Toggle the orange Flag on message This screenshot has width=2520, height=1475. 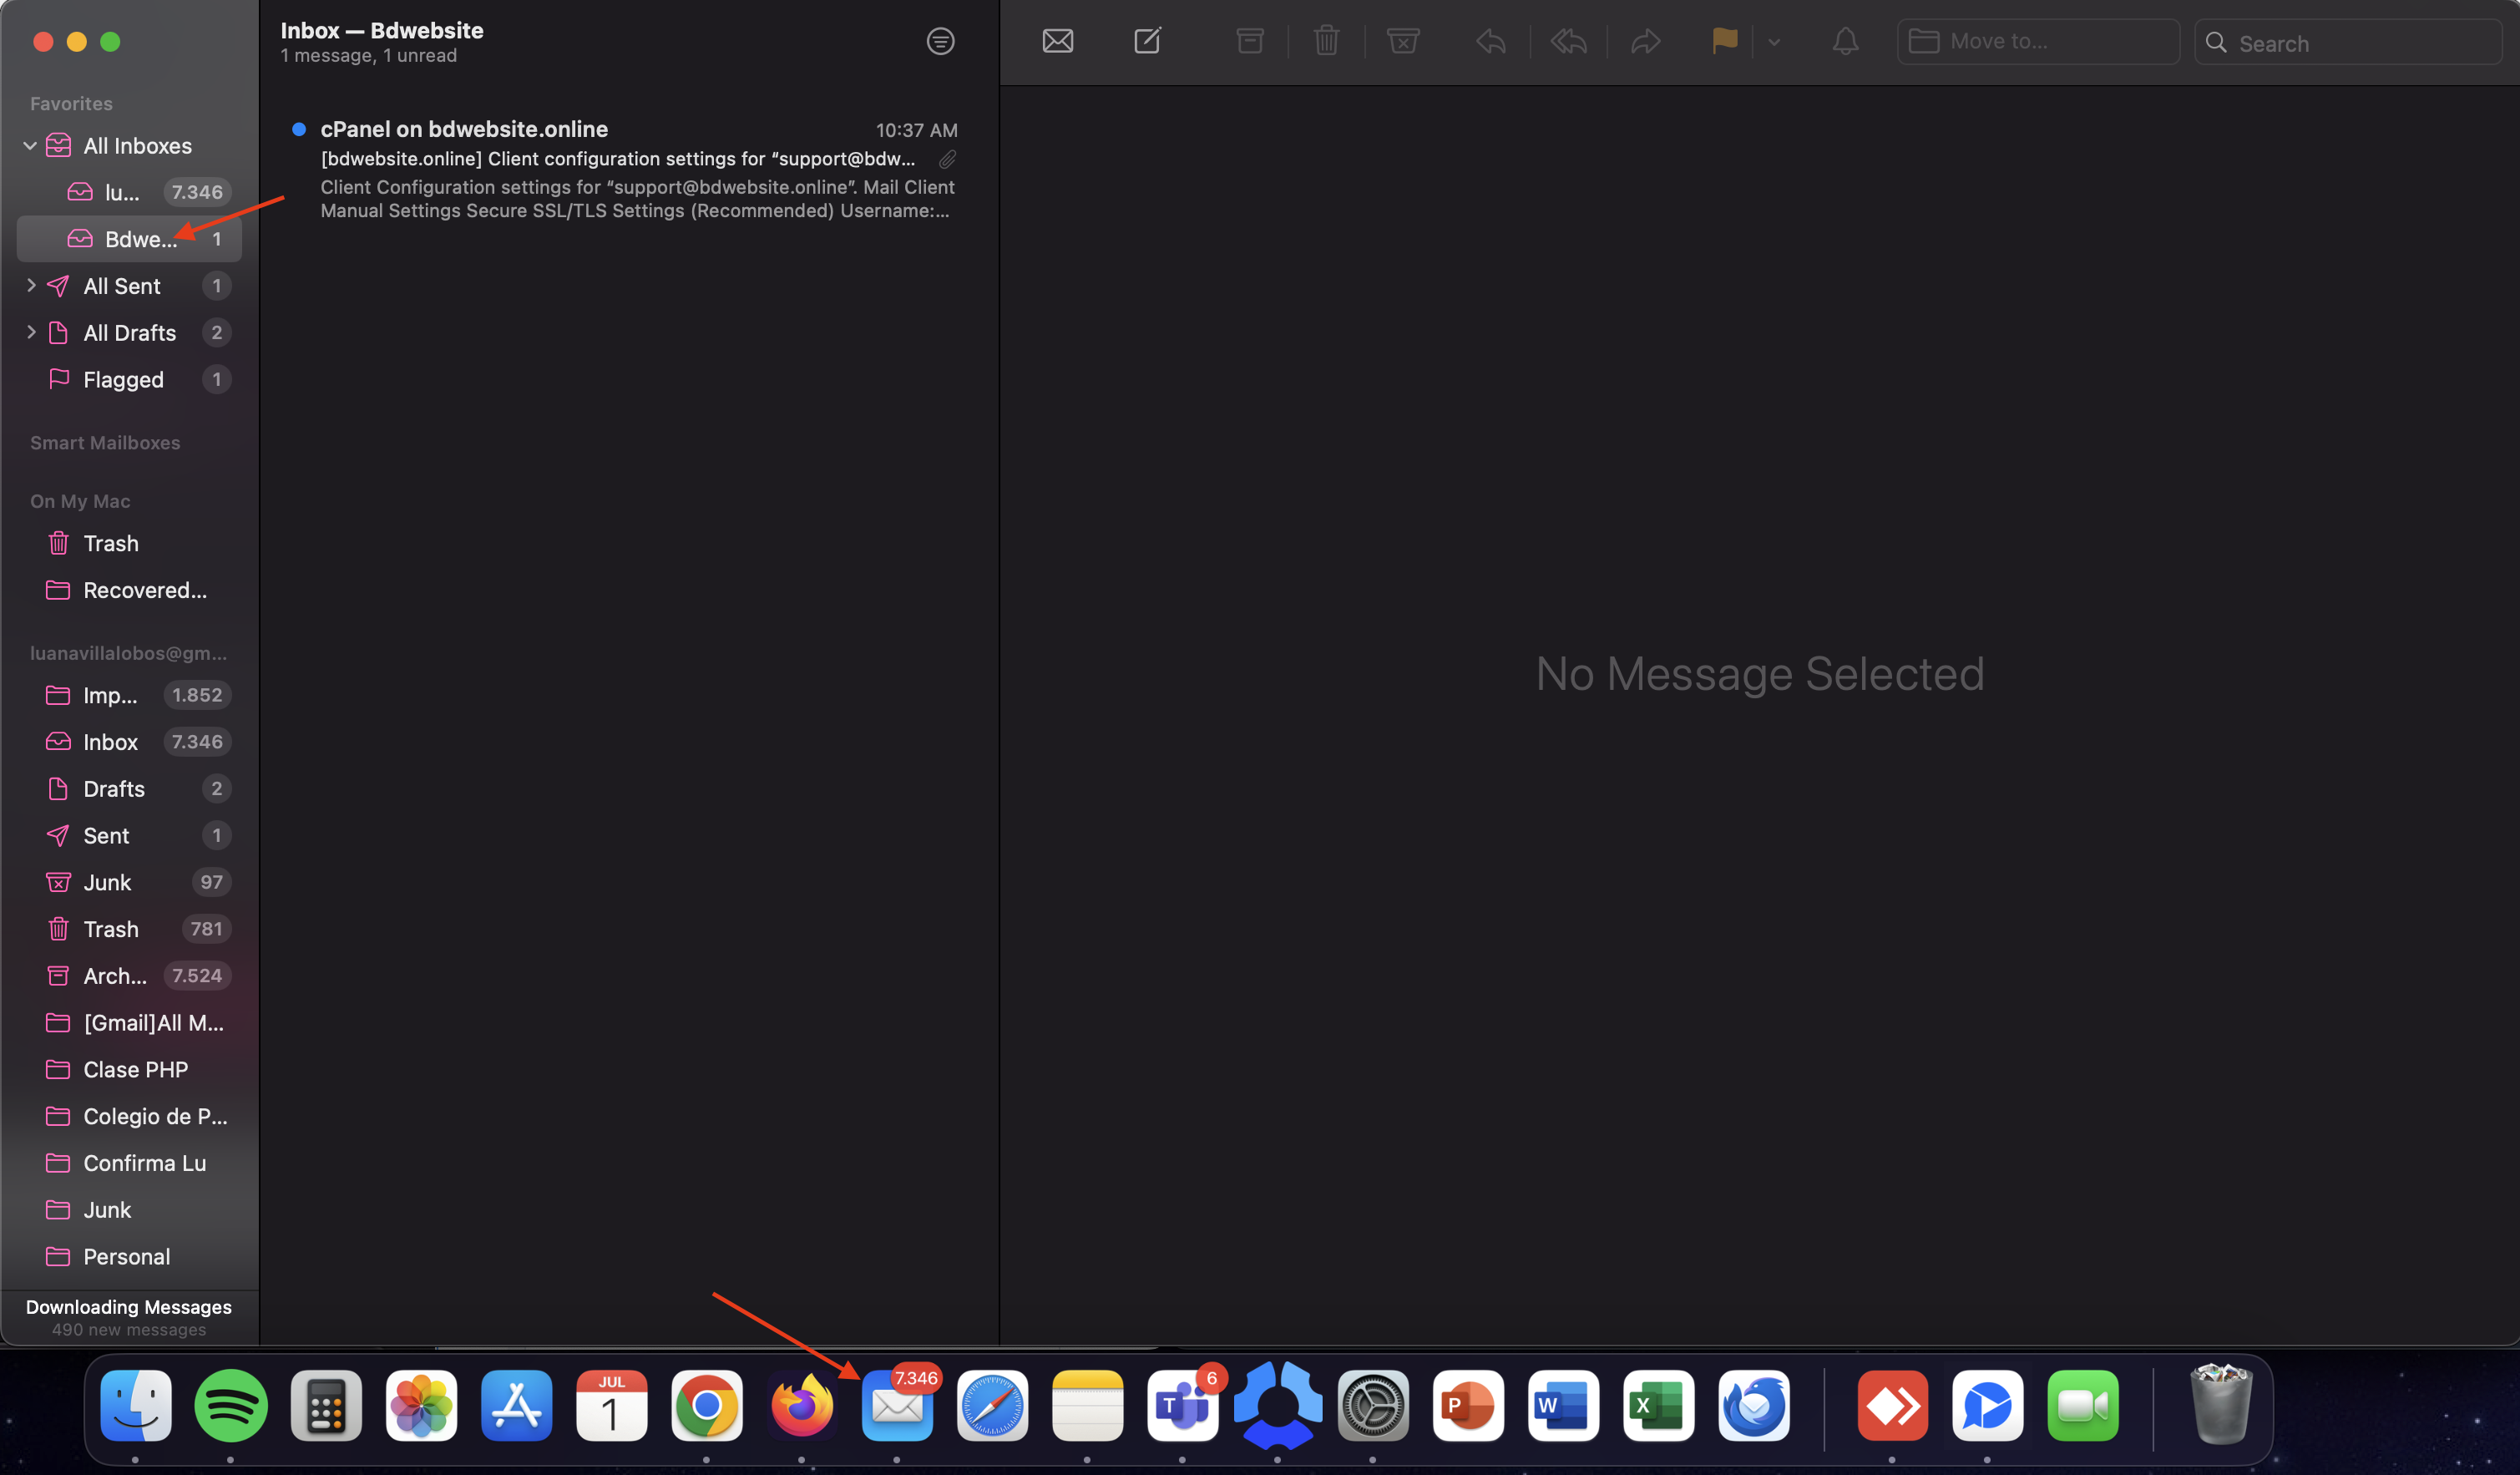click(1724, 41)
